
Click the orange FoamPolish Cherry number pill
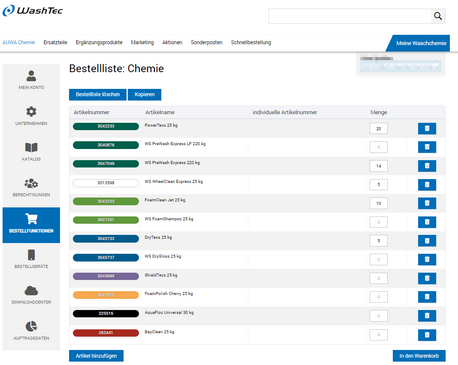[x=106, y=295]
